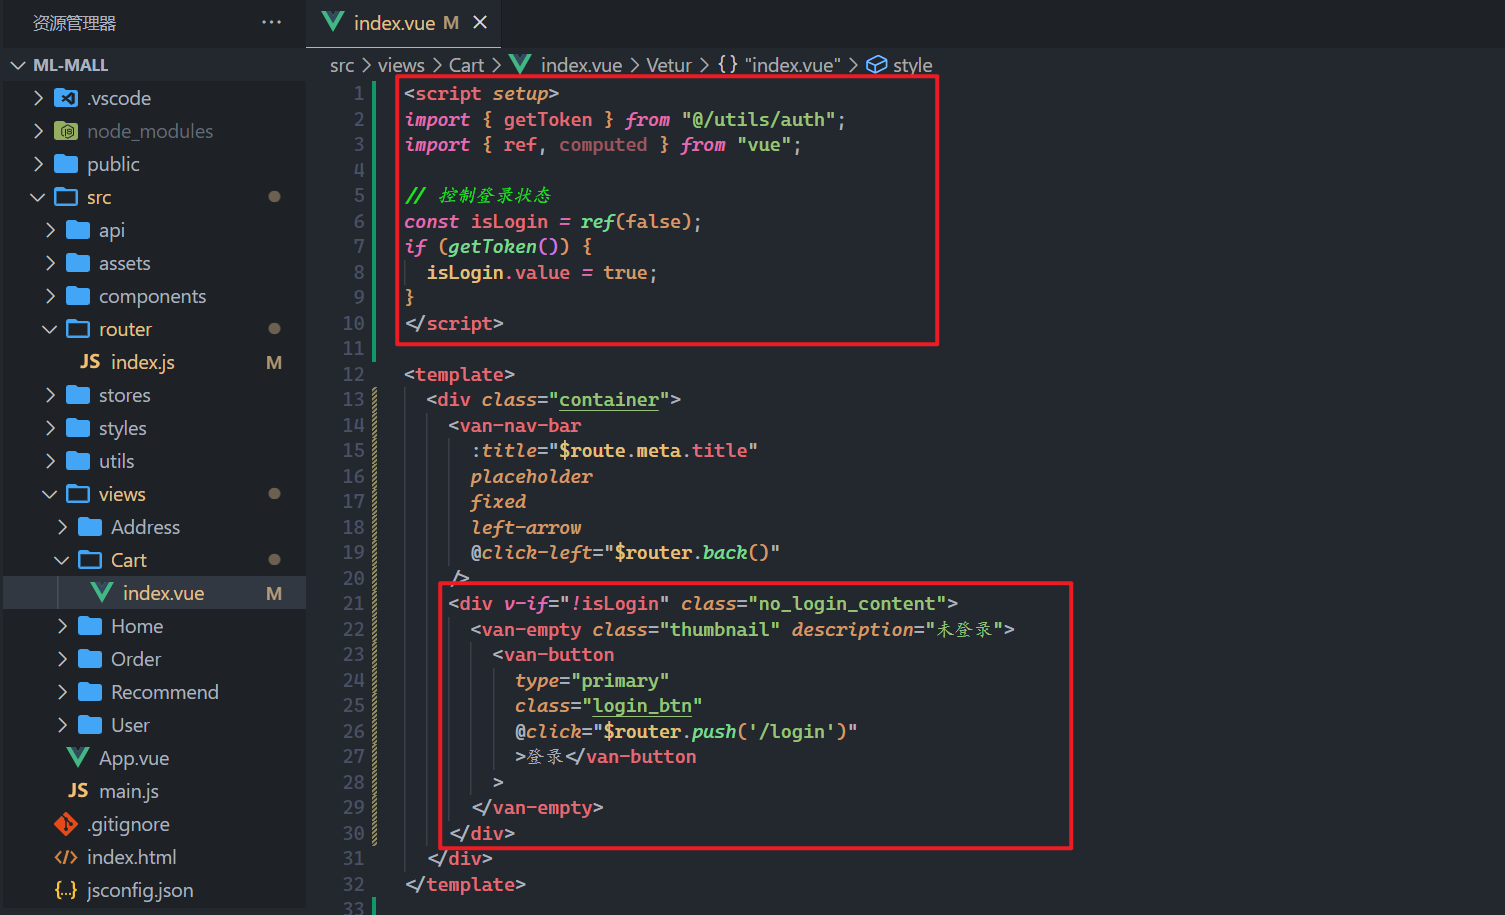Image resolution: width=1505 pixels, height=915 pixels.
Task: Click the User folder icon
Action: coord(90,725)
